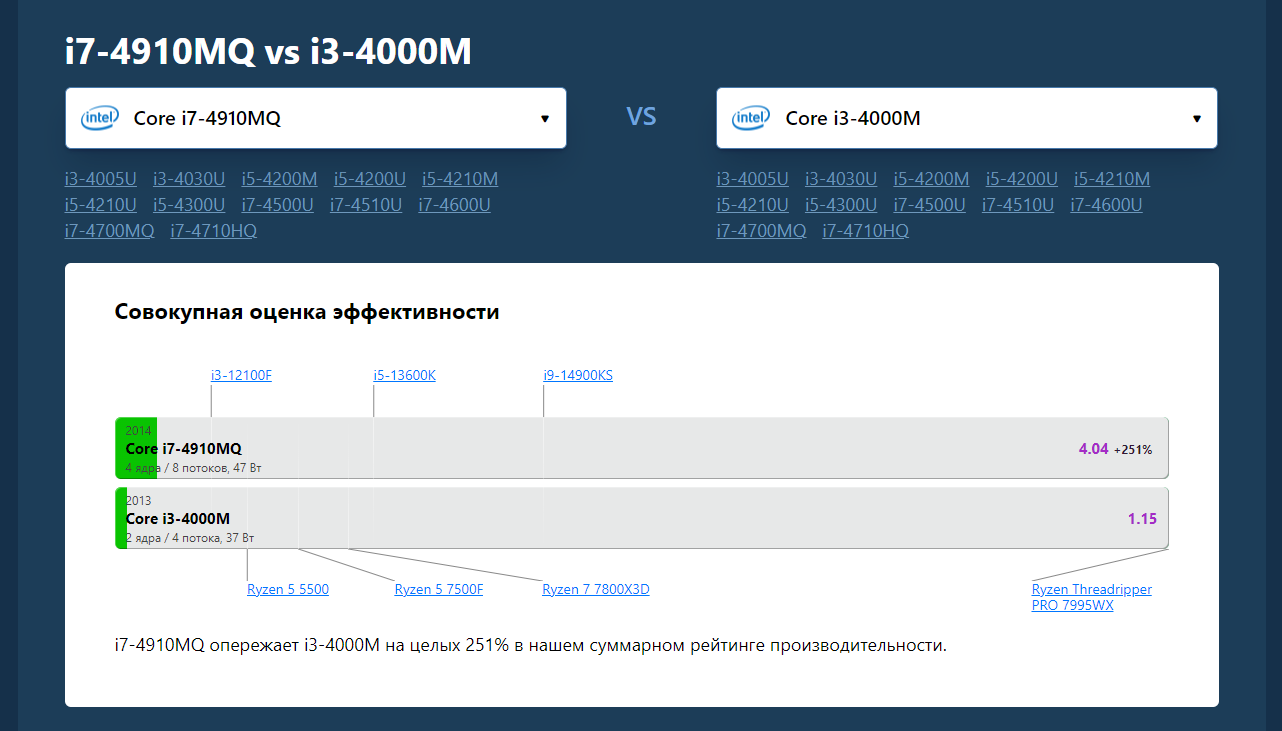Image resolution: width=1282 pixels, height=731 pixels.
Task: Open Ryzen Threadripper PRO 7995WX link
Action: pos(1092,597)
